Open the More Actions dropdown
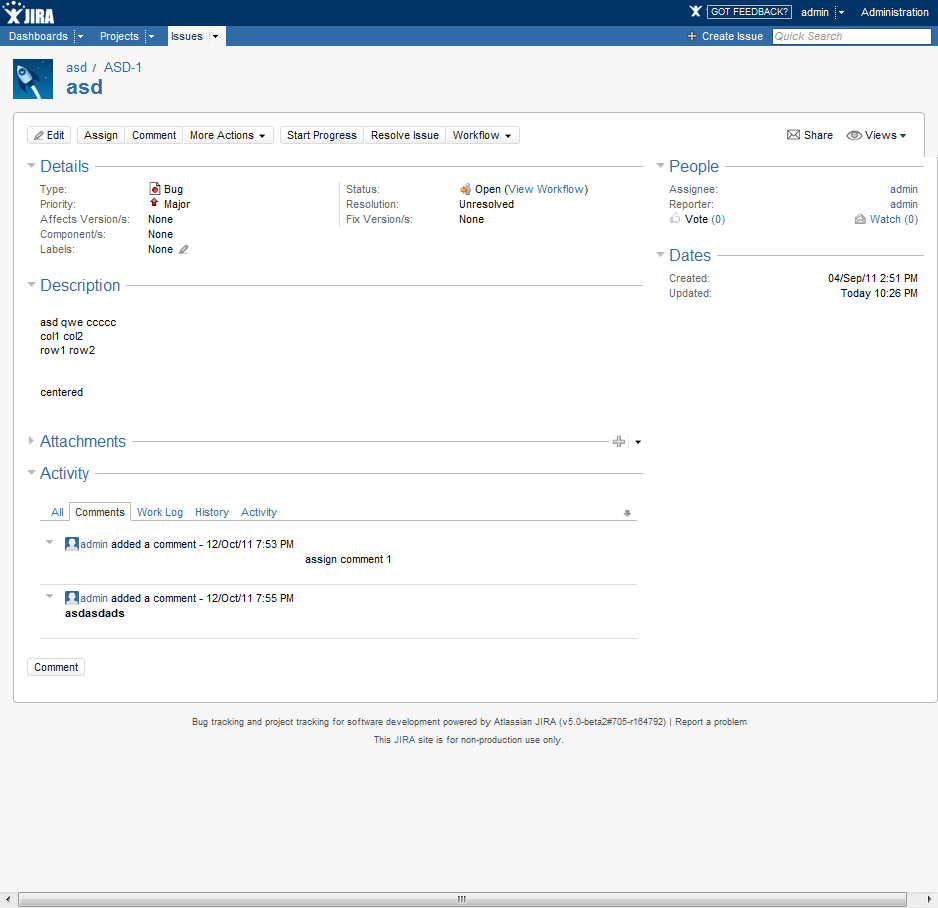This screenshot has width=938, height=908. (x=229, y=135)
